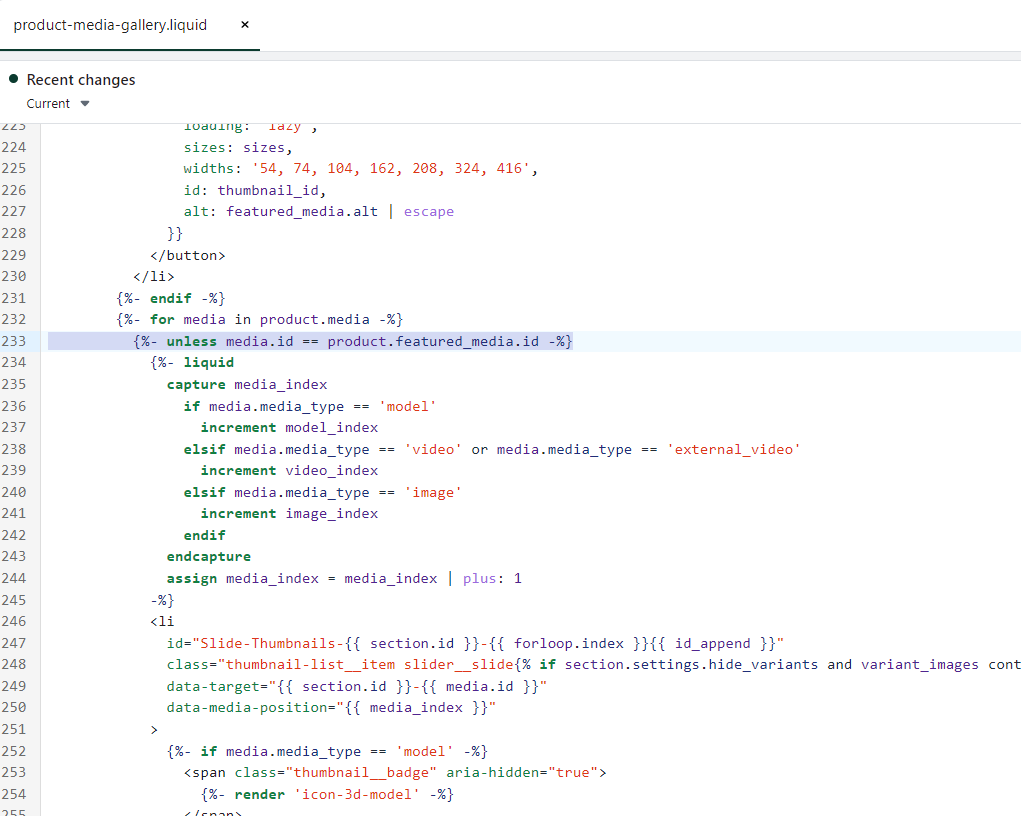Click the 'external_video' string literal
This screenshot has height=816, width=1021.
pyautogui.click(x=733, y=449)
